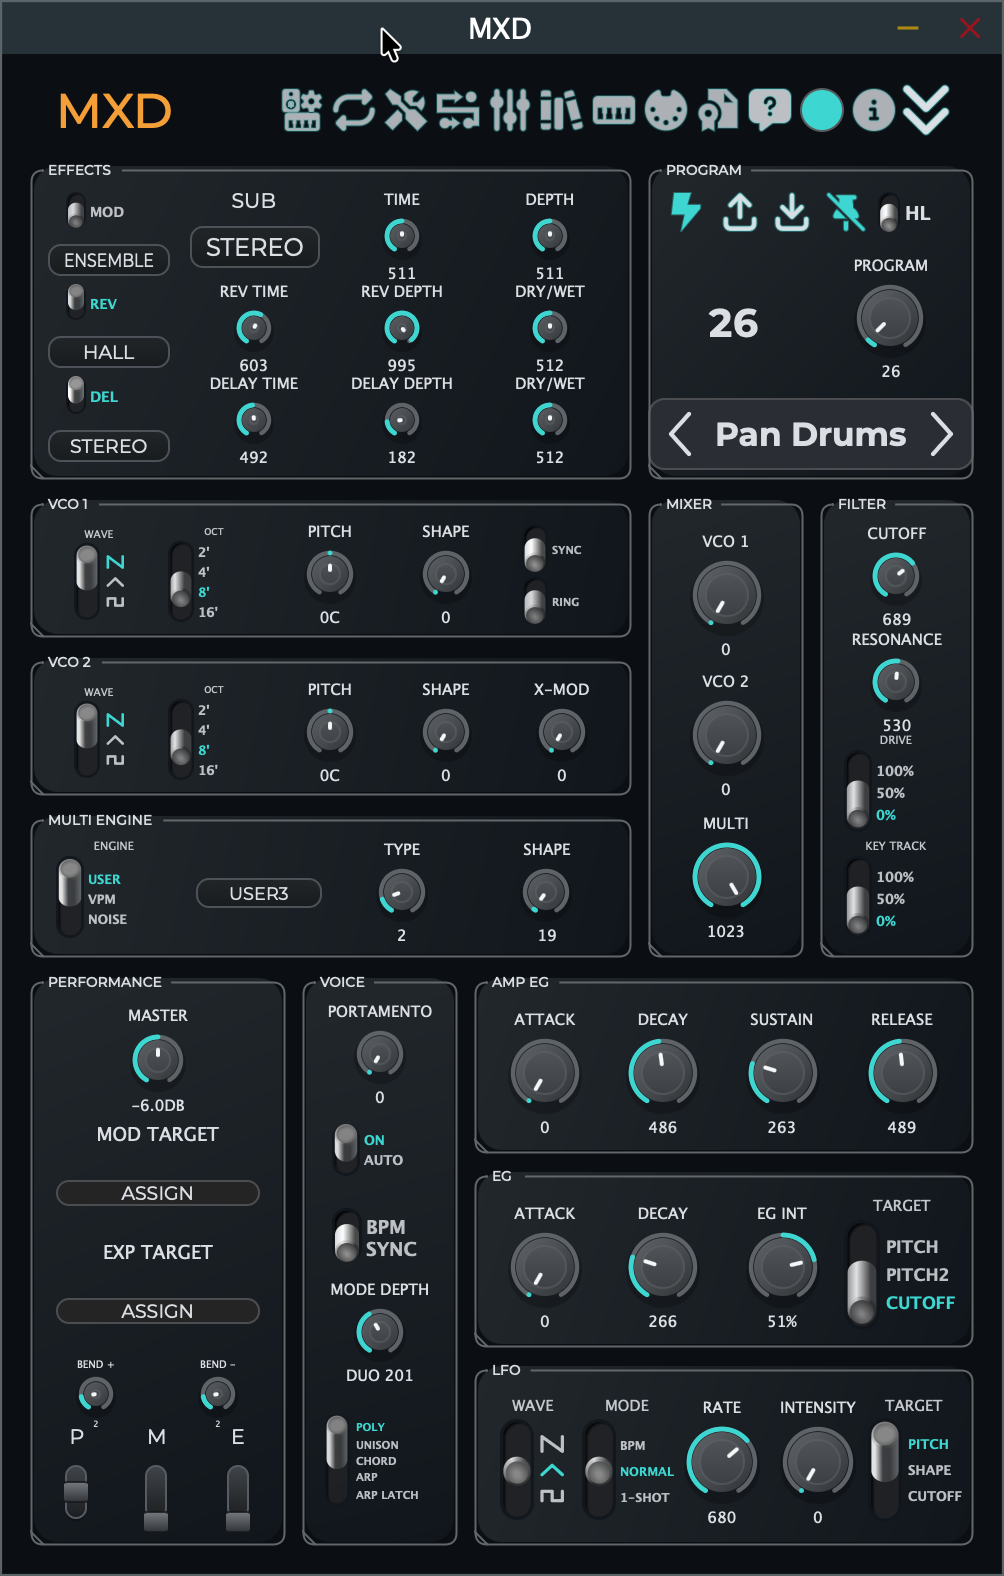Click the PROGRAM select knob
The width and height of the screenshot is (1004, 1576).
(890, 319)
